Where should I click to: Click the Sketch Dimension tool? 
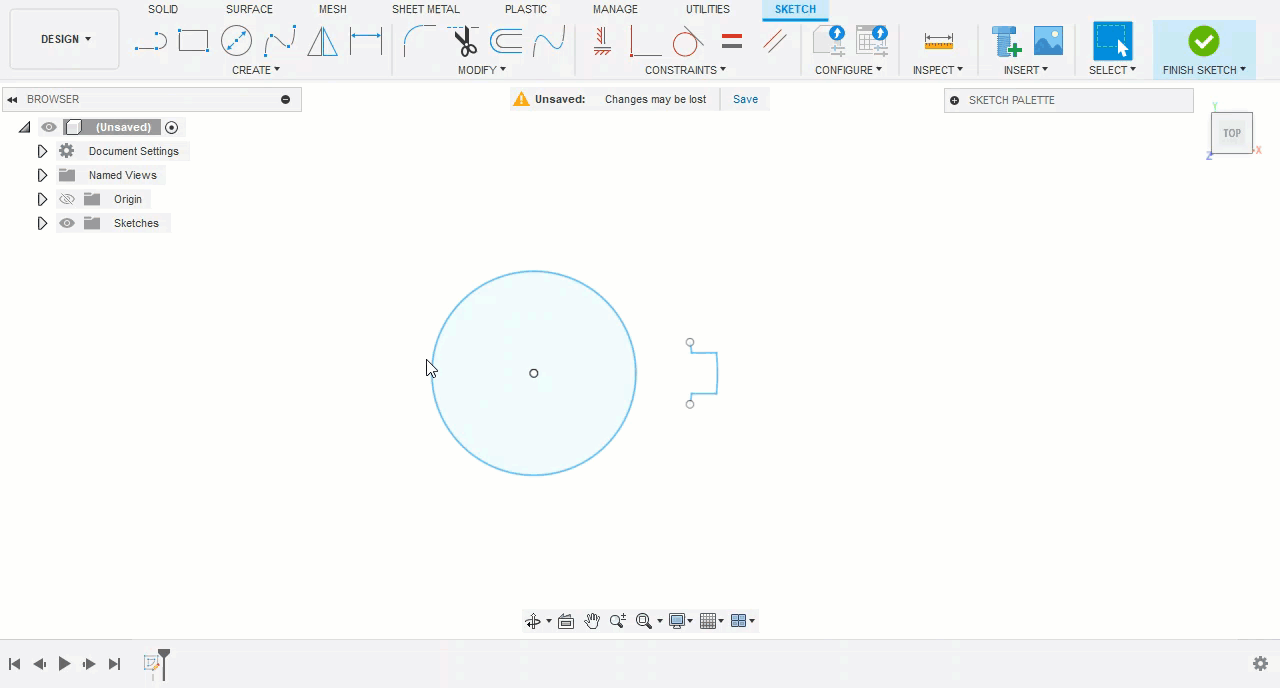coord(366,42)
